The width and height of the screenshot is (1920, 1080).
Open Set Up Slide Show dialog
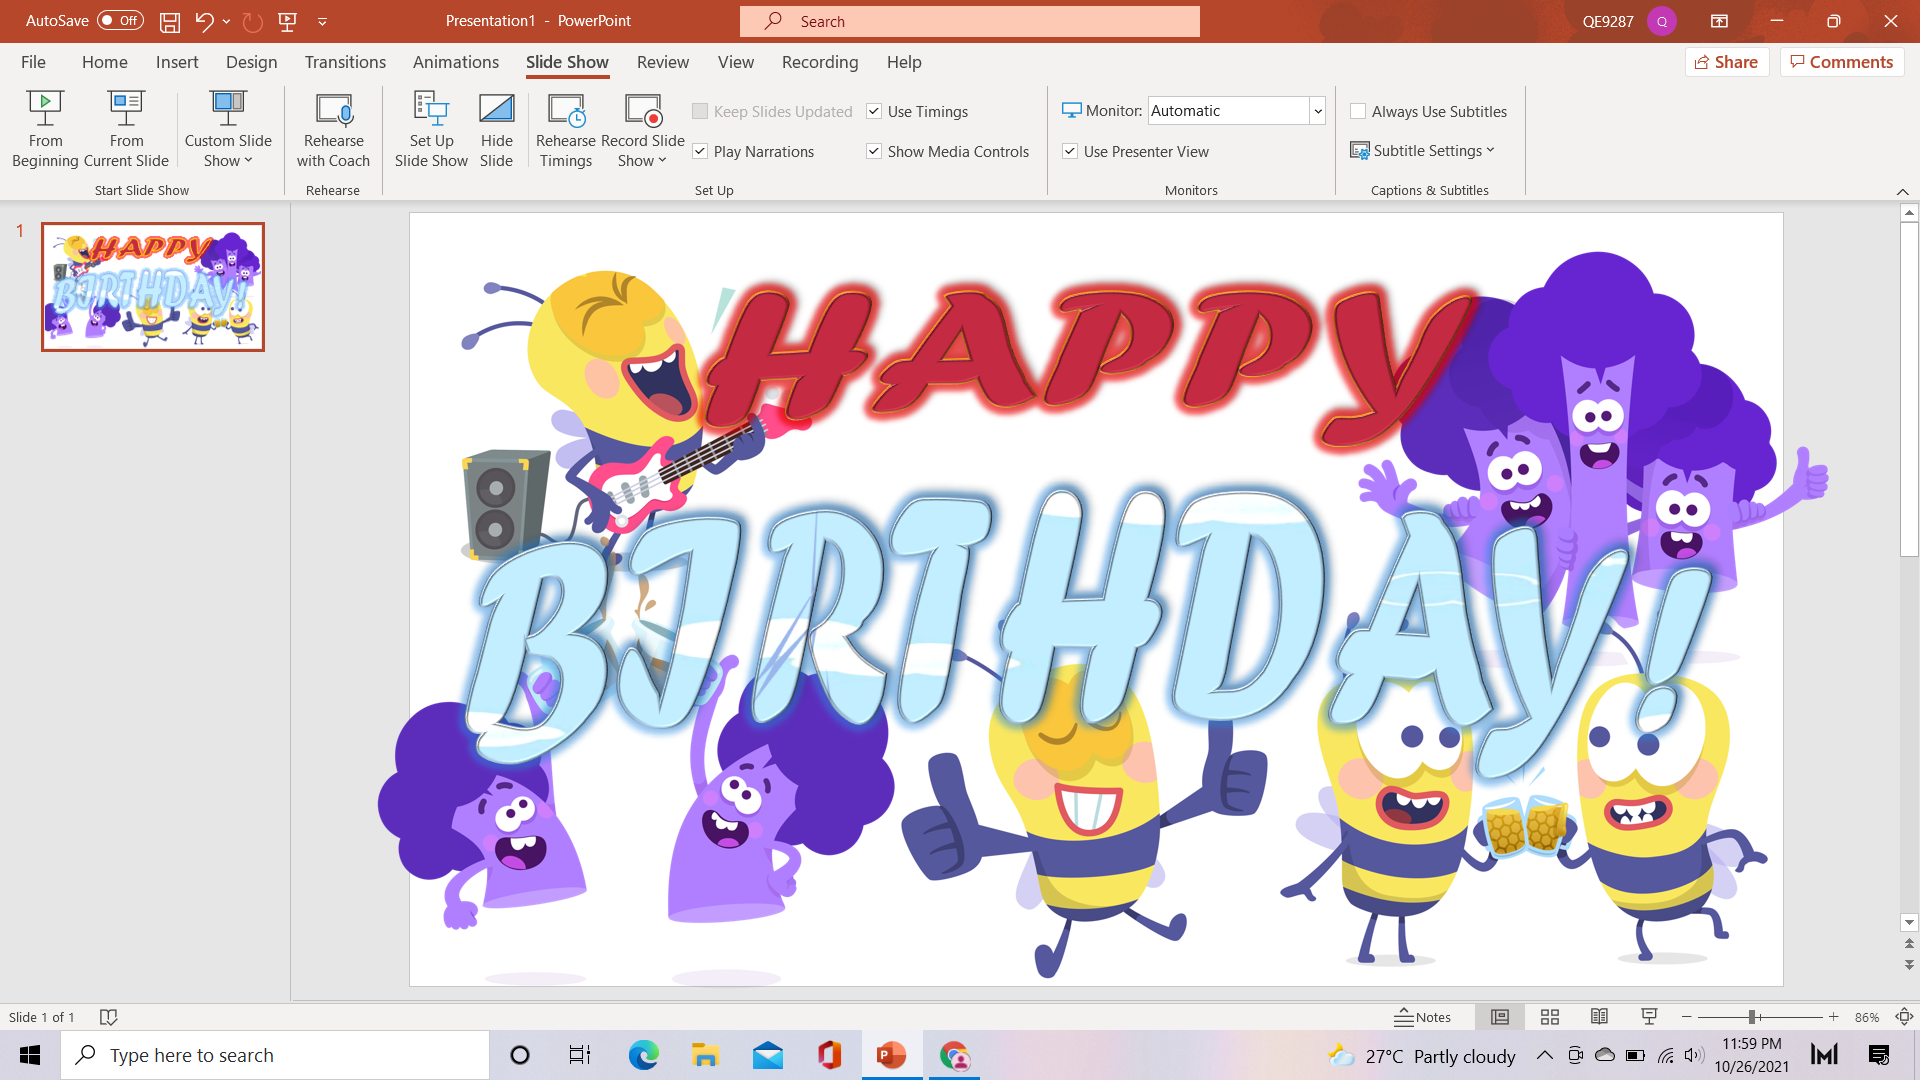[x=431, y=129]
